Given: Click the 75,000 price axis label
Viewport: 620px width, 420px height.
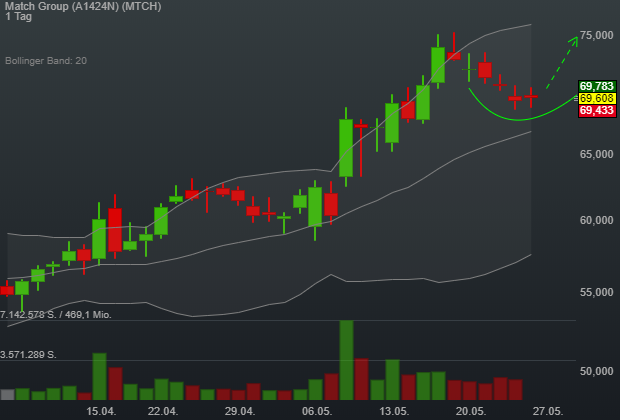Looking at the screenshot, I should [597, 35].
